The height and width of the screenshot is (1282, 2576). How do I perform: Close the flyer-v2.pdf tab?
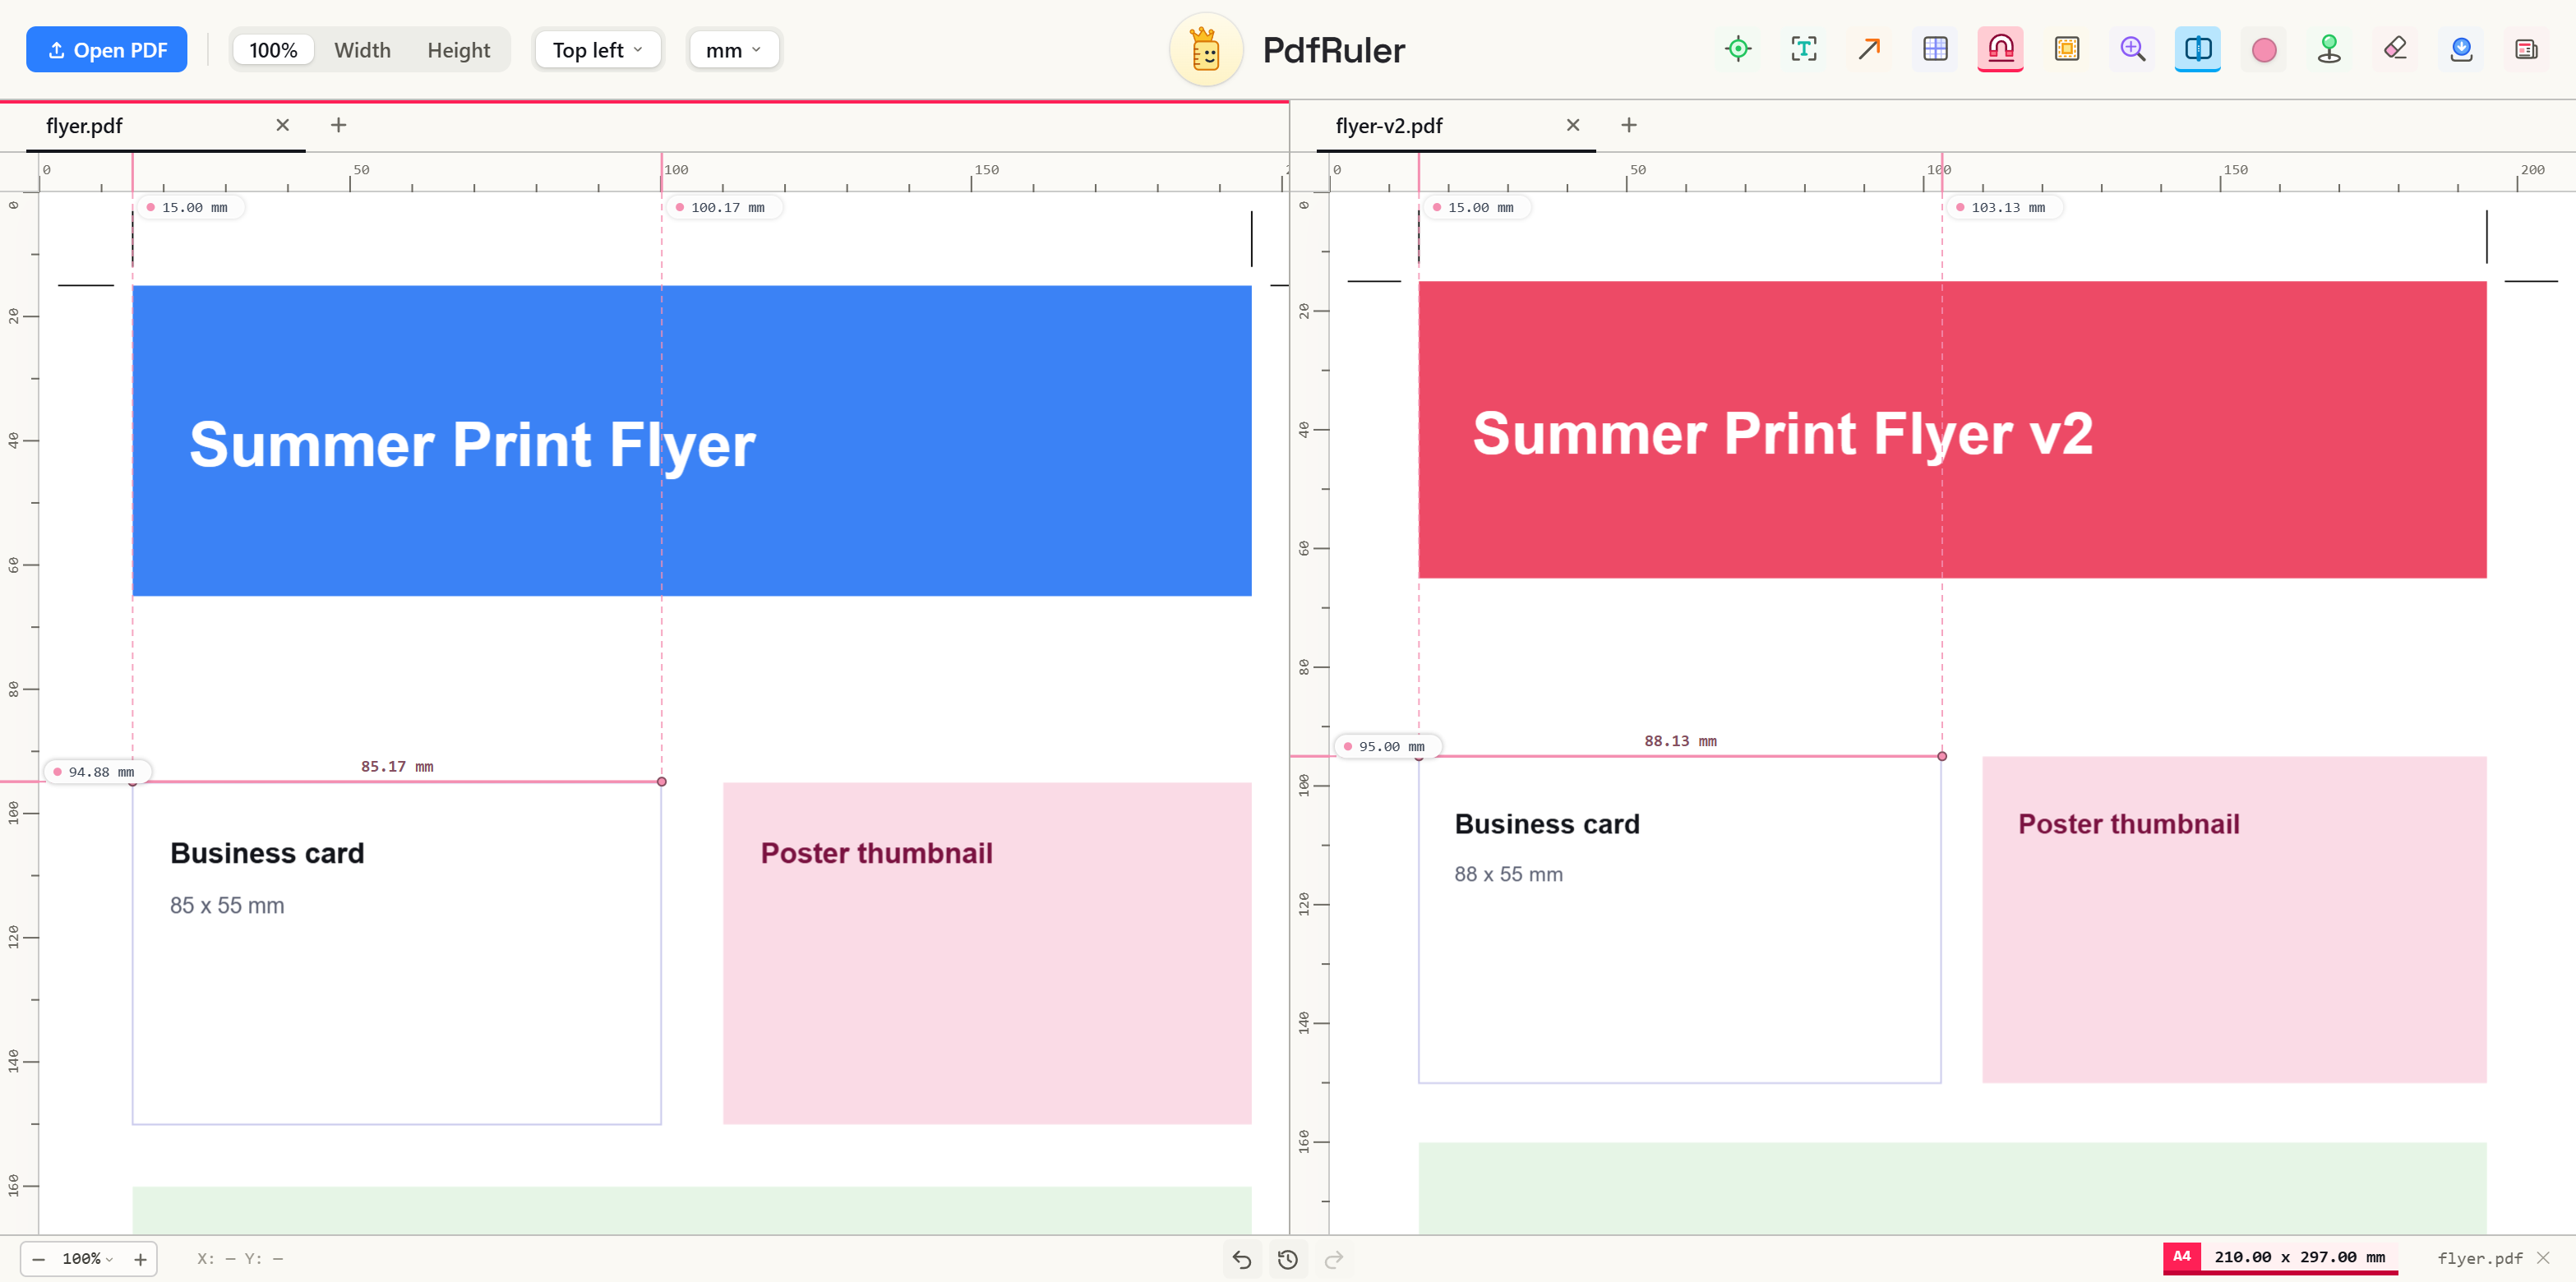point(1573,125)
